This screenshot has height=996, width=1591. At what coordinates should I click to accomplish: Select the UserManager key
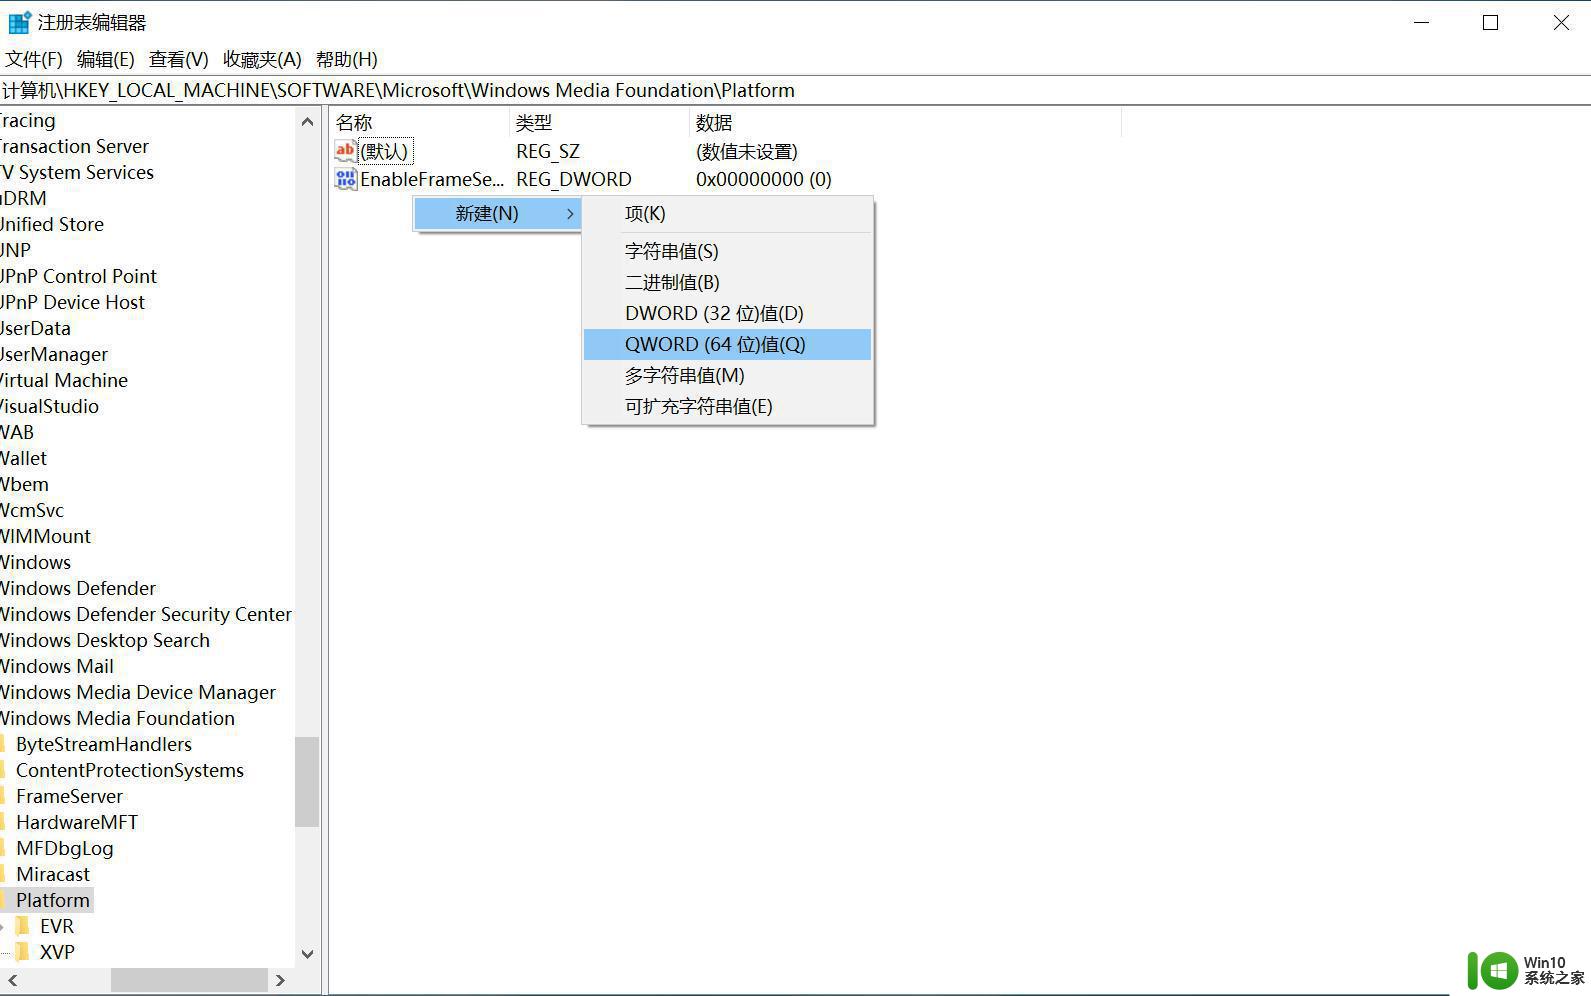click(54, 354)
